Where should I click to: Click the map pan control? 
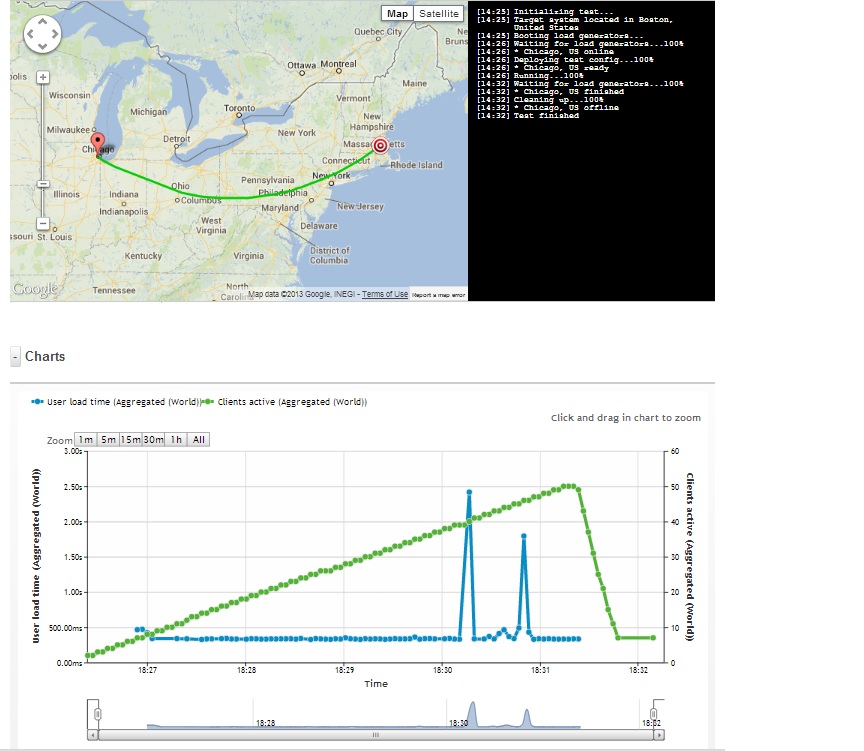tap(43, 36)
